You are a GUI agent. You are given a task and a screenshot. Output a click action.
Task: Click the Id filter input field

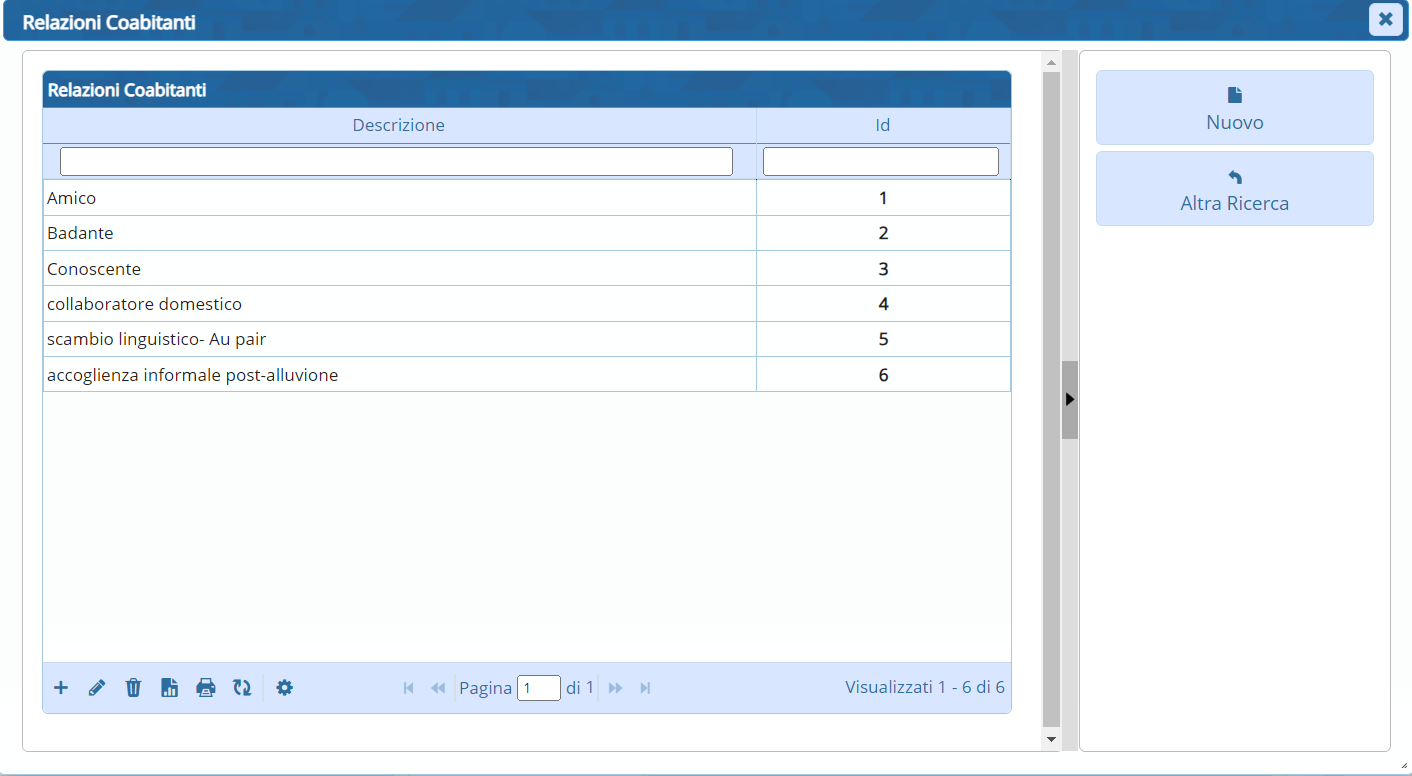[x=880, y=162]
